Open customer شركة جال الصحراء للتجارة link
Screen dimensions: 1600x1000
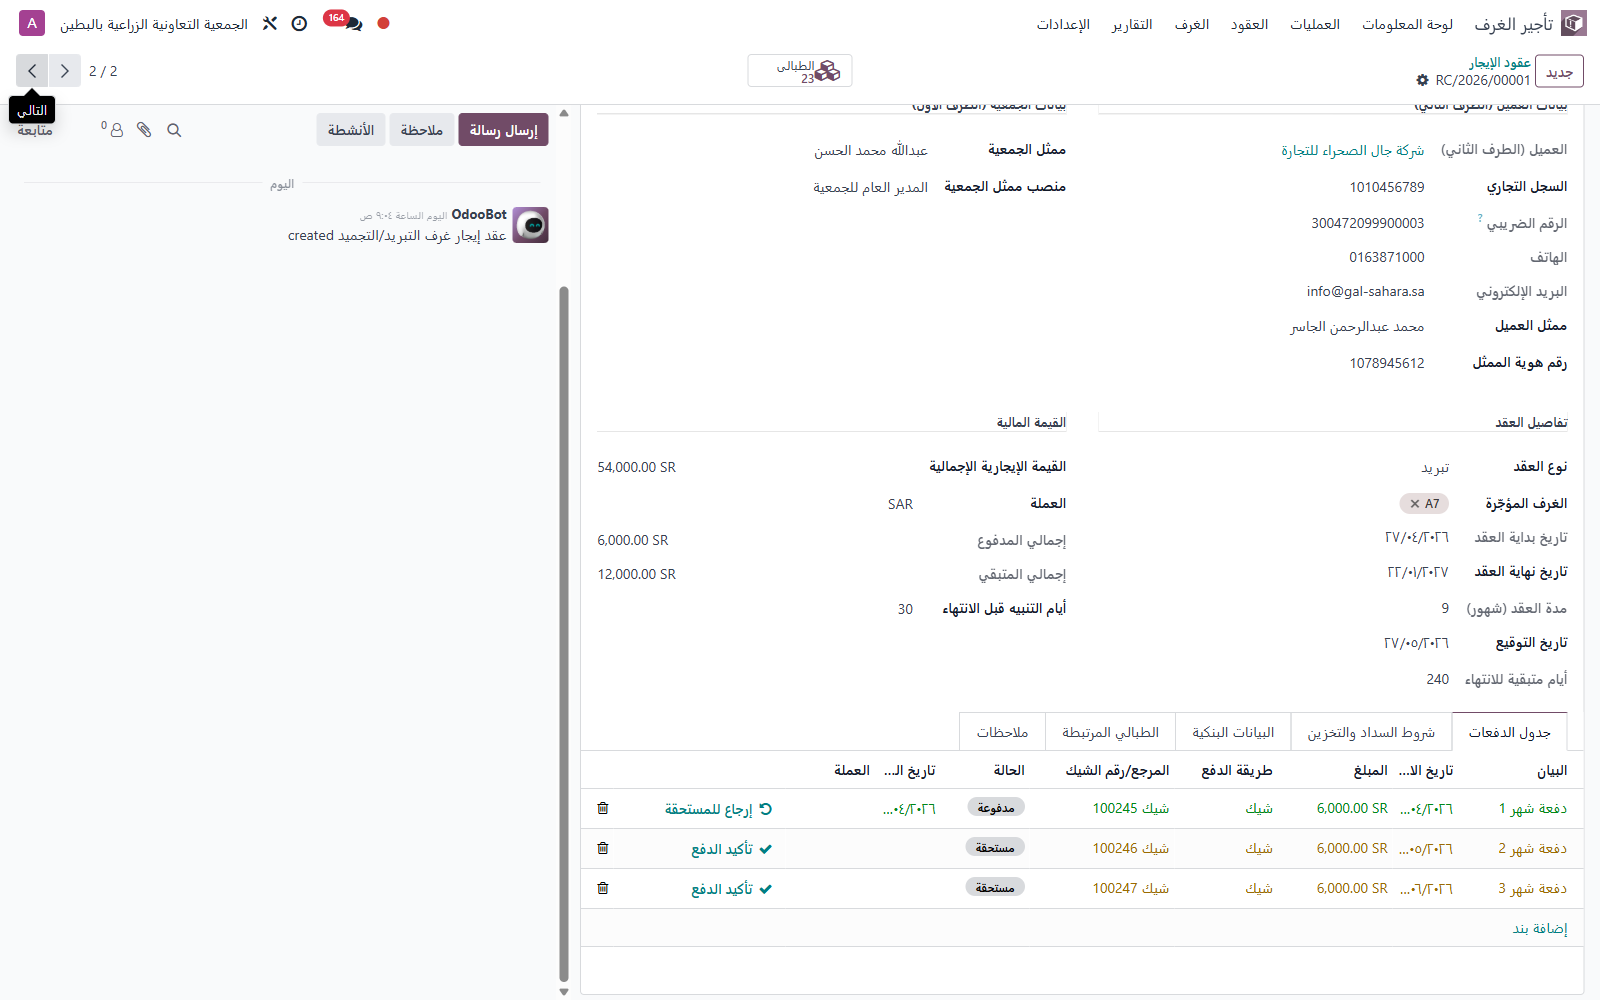pyautogui.click(x=1353, y=150)
